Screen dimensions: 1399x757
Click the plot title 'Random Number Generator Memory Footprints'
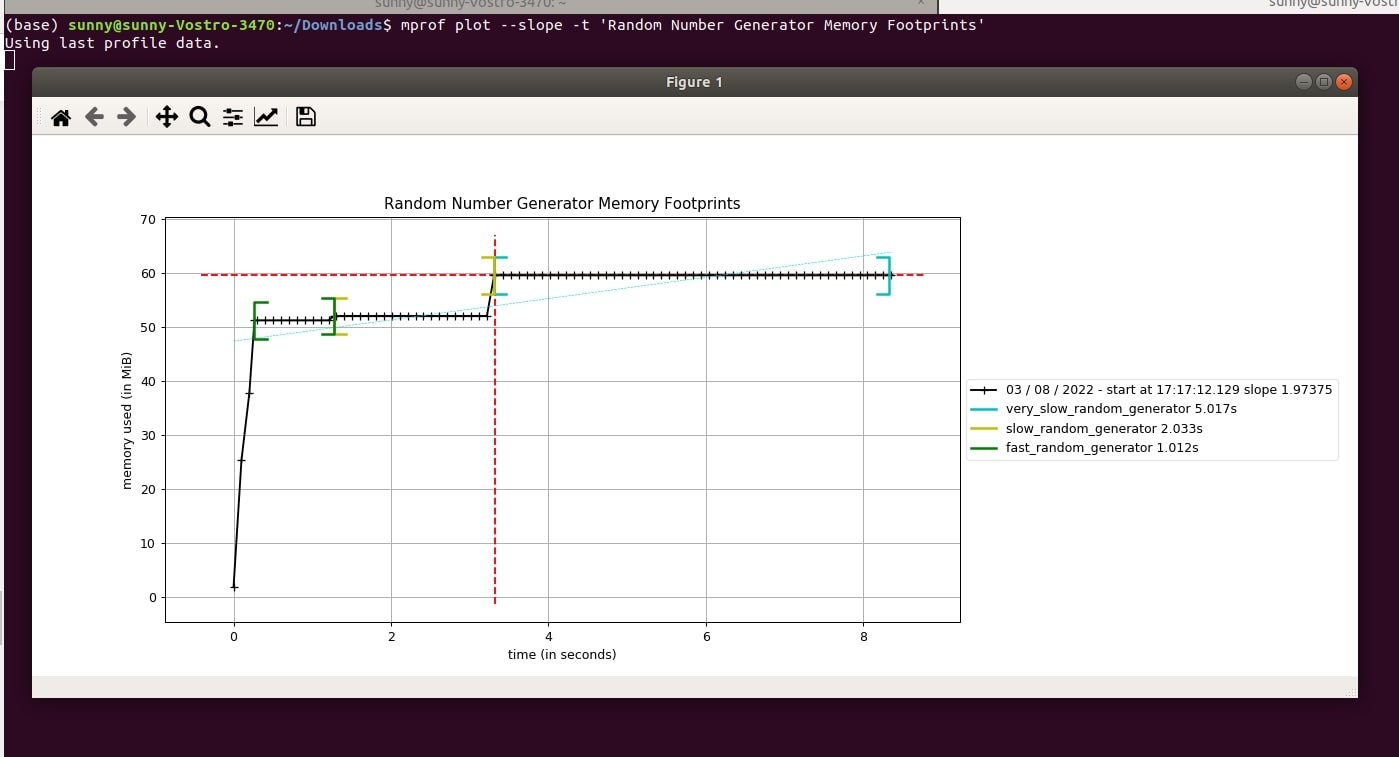pyautogui.click(x=562, y=203)
